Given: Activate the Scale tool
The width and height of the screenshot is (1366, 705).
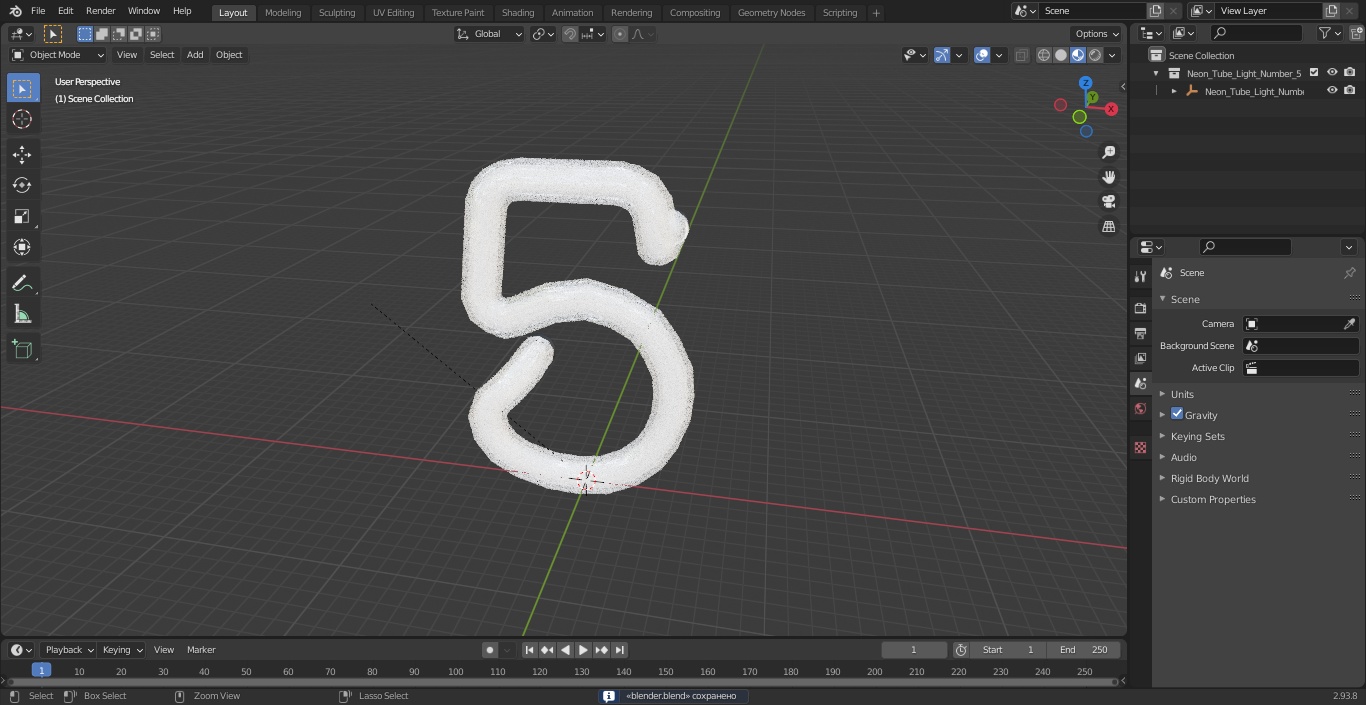Looking at the screenshot, I should pos(22,216).
